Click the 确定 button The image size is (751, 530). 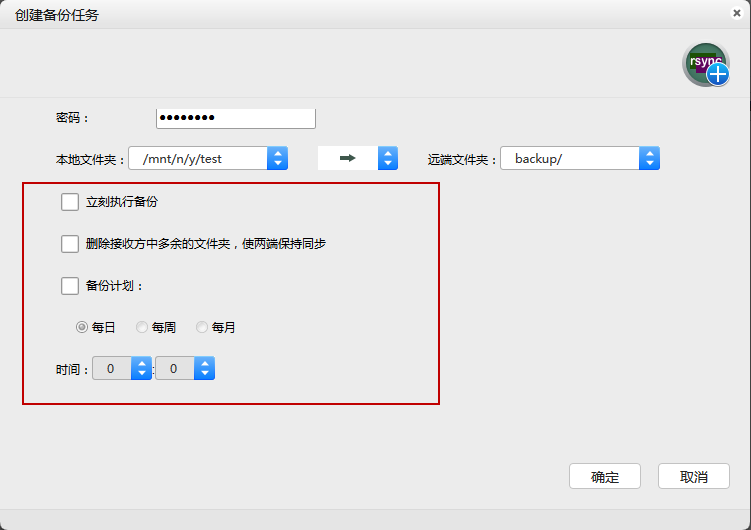605,477
